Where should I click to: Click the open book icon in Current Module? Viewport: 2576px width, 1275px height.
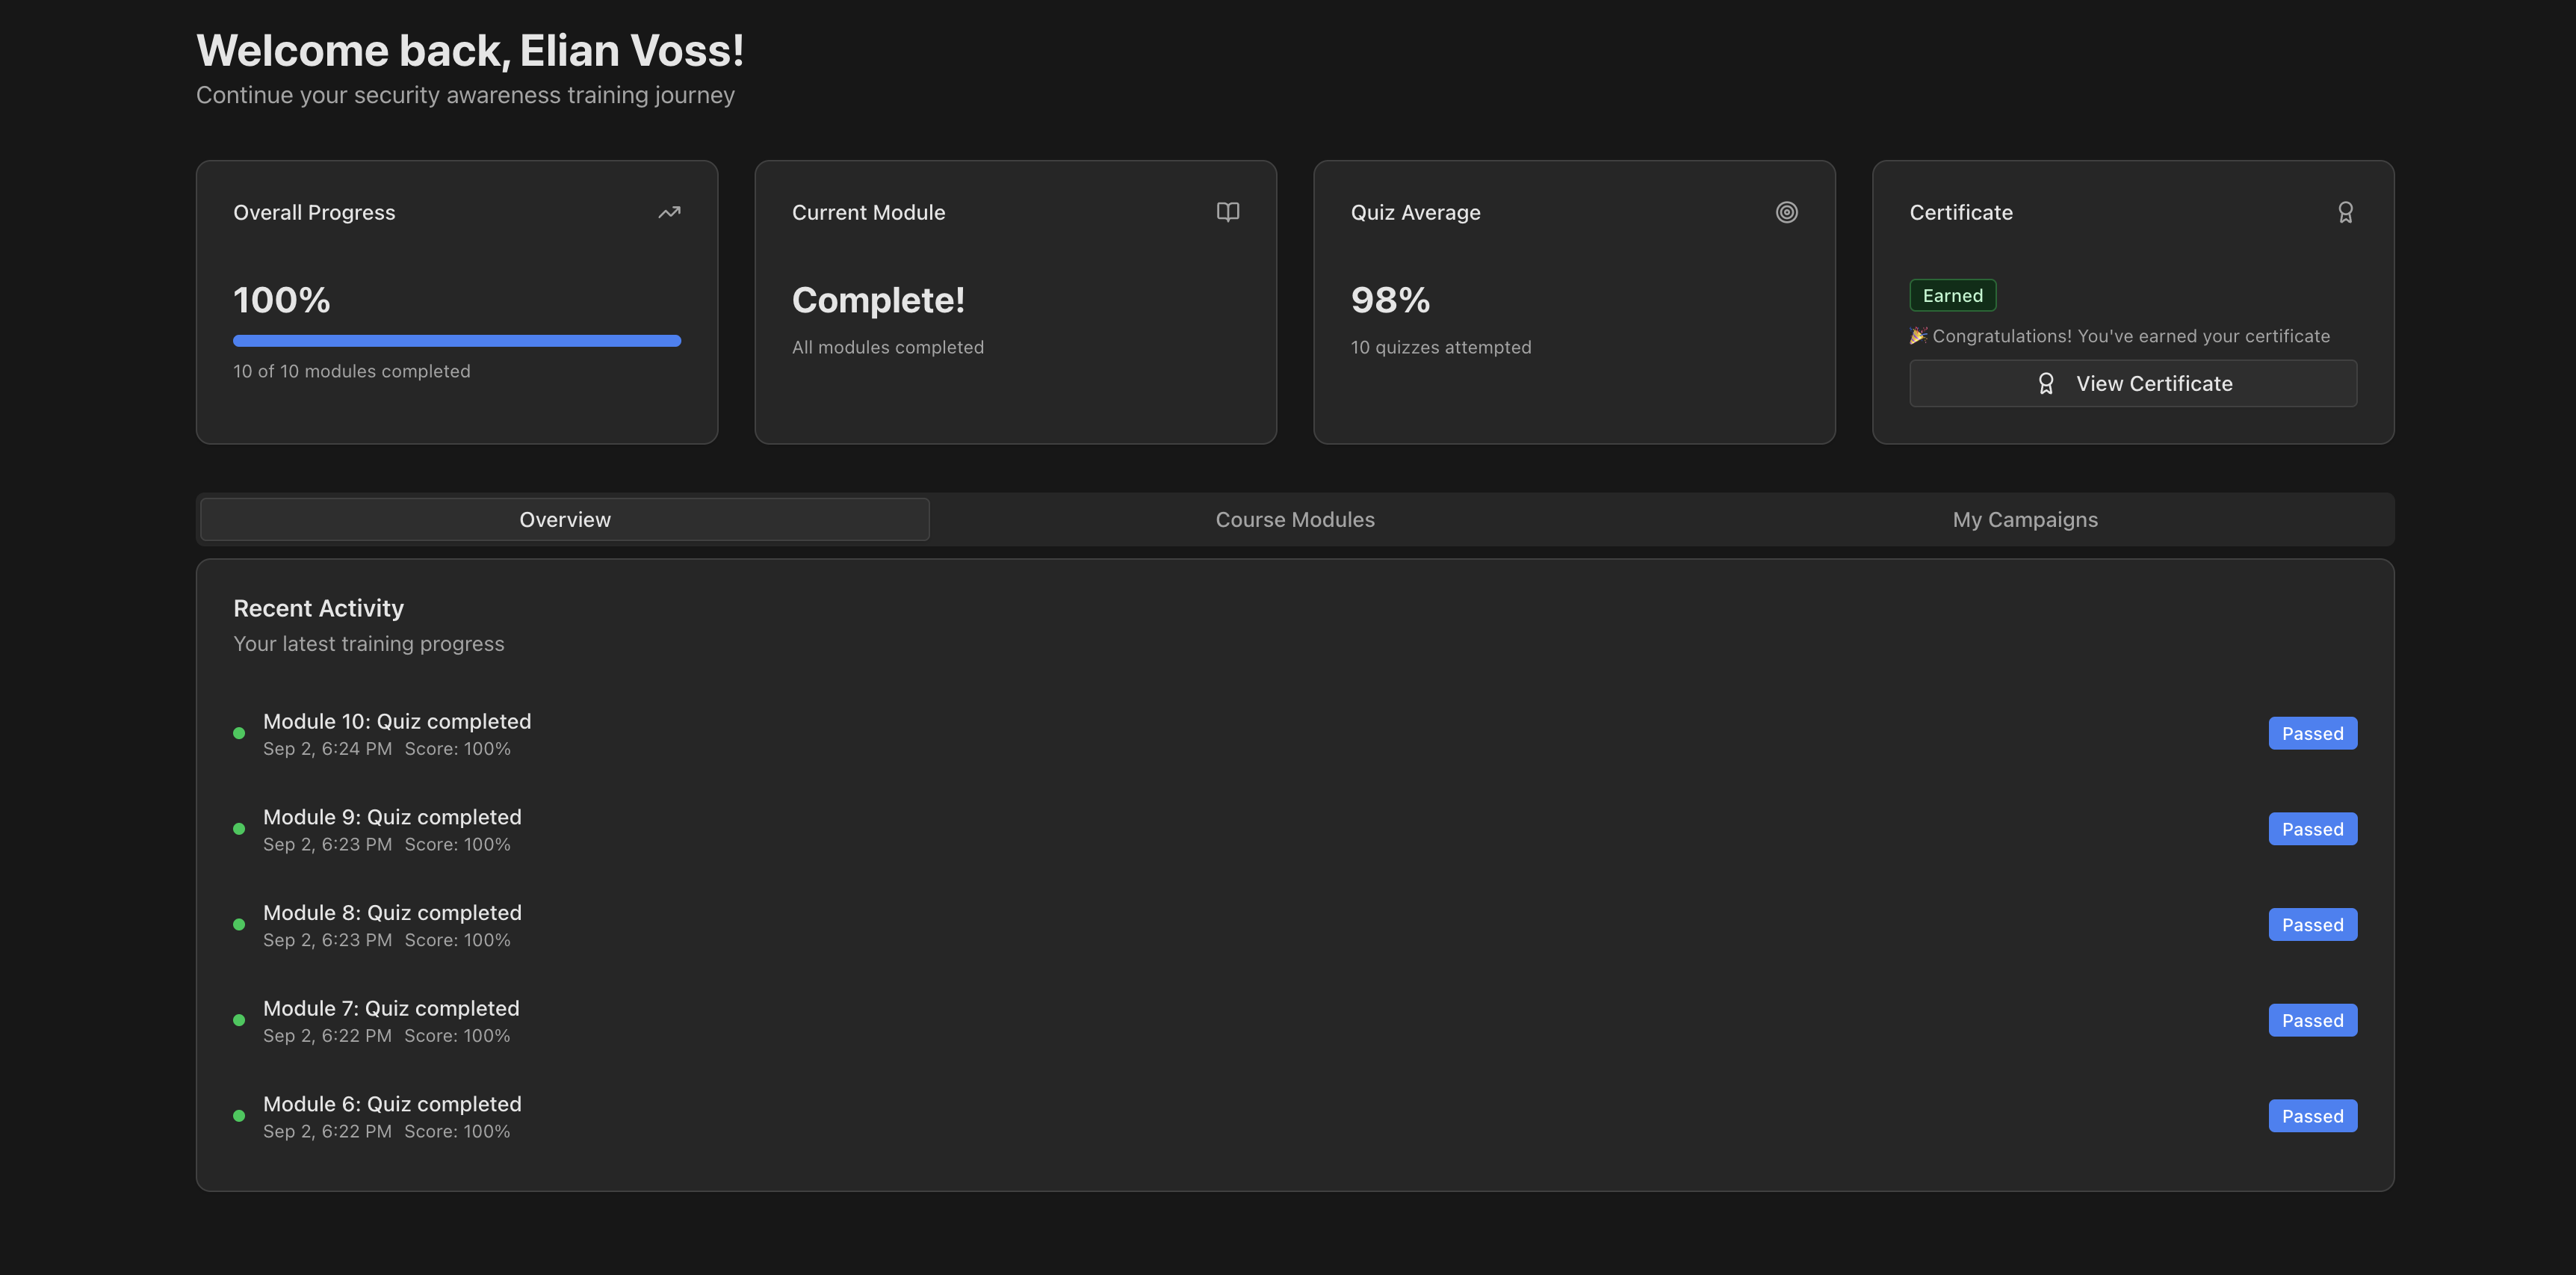tap(1227, 212)
